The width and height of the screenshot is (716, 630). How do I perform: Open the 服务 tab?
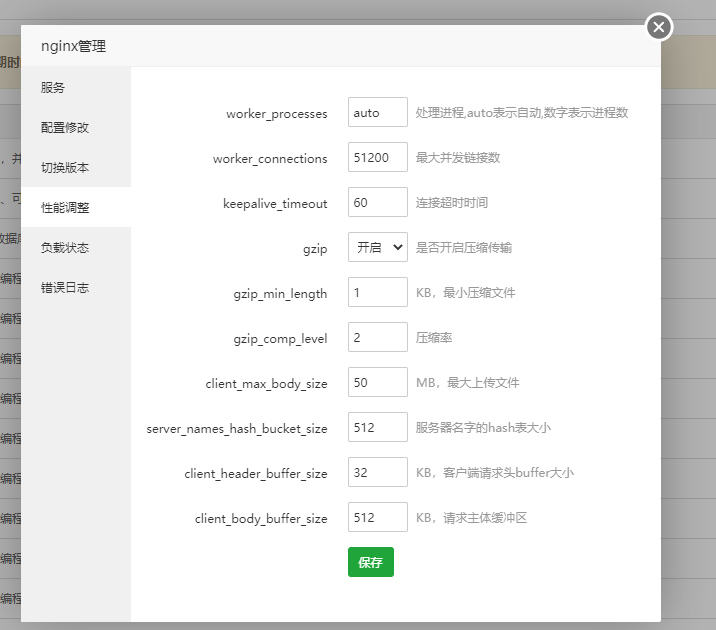pyautogui.click(x=76, y=87)
